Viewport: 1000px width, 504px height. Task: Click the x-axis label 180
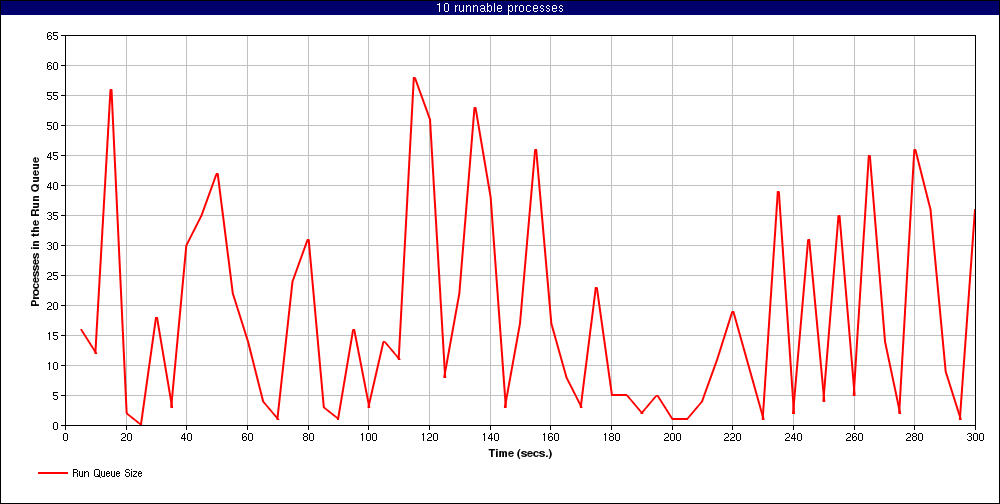pos(611,437)
